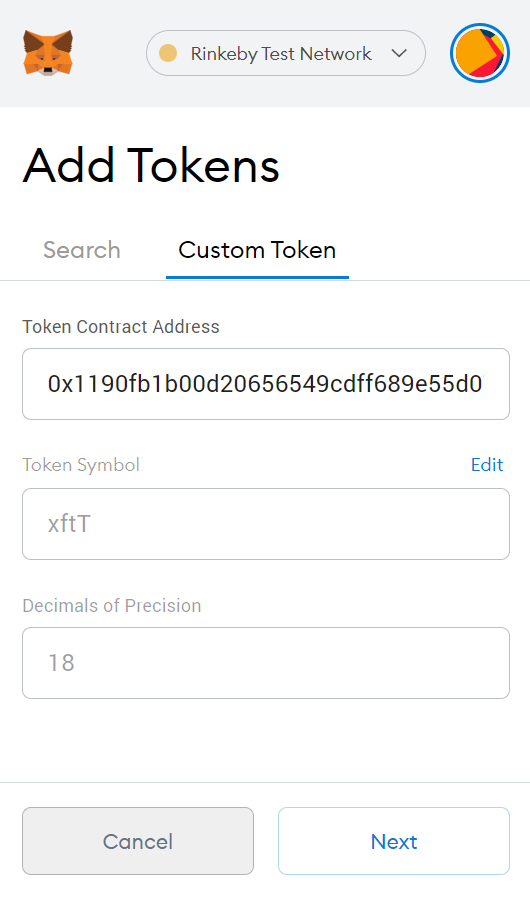Focus the Token Contract Address field
Screen dimensions: 530x898
[x=266, y=384]
